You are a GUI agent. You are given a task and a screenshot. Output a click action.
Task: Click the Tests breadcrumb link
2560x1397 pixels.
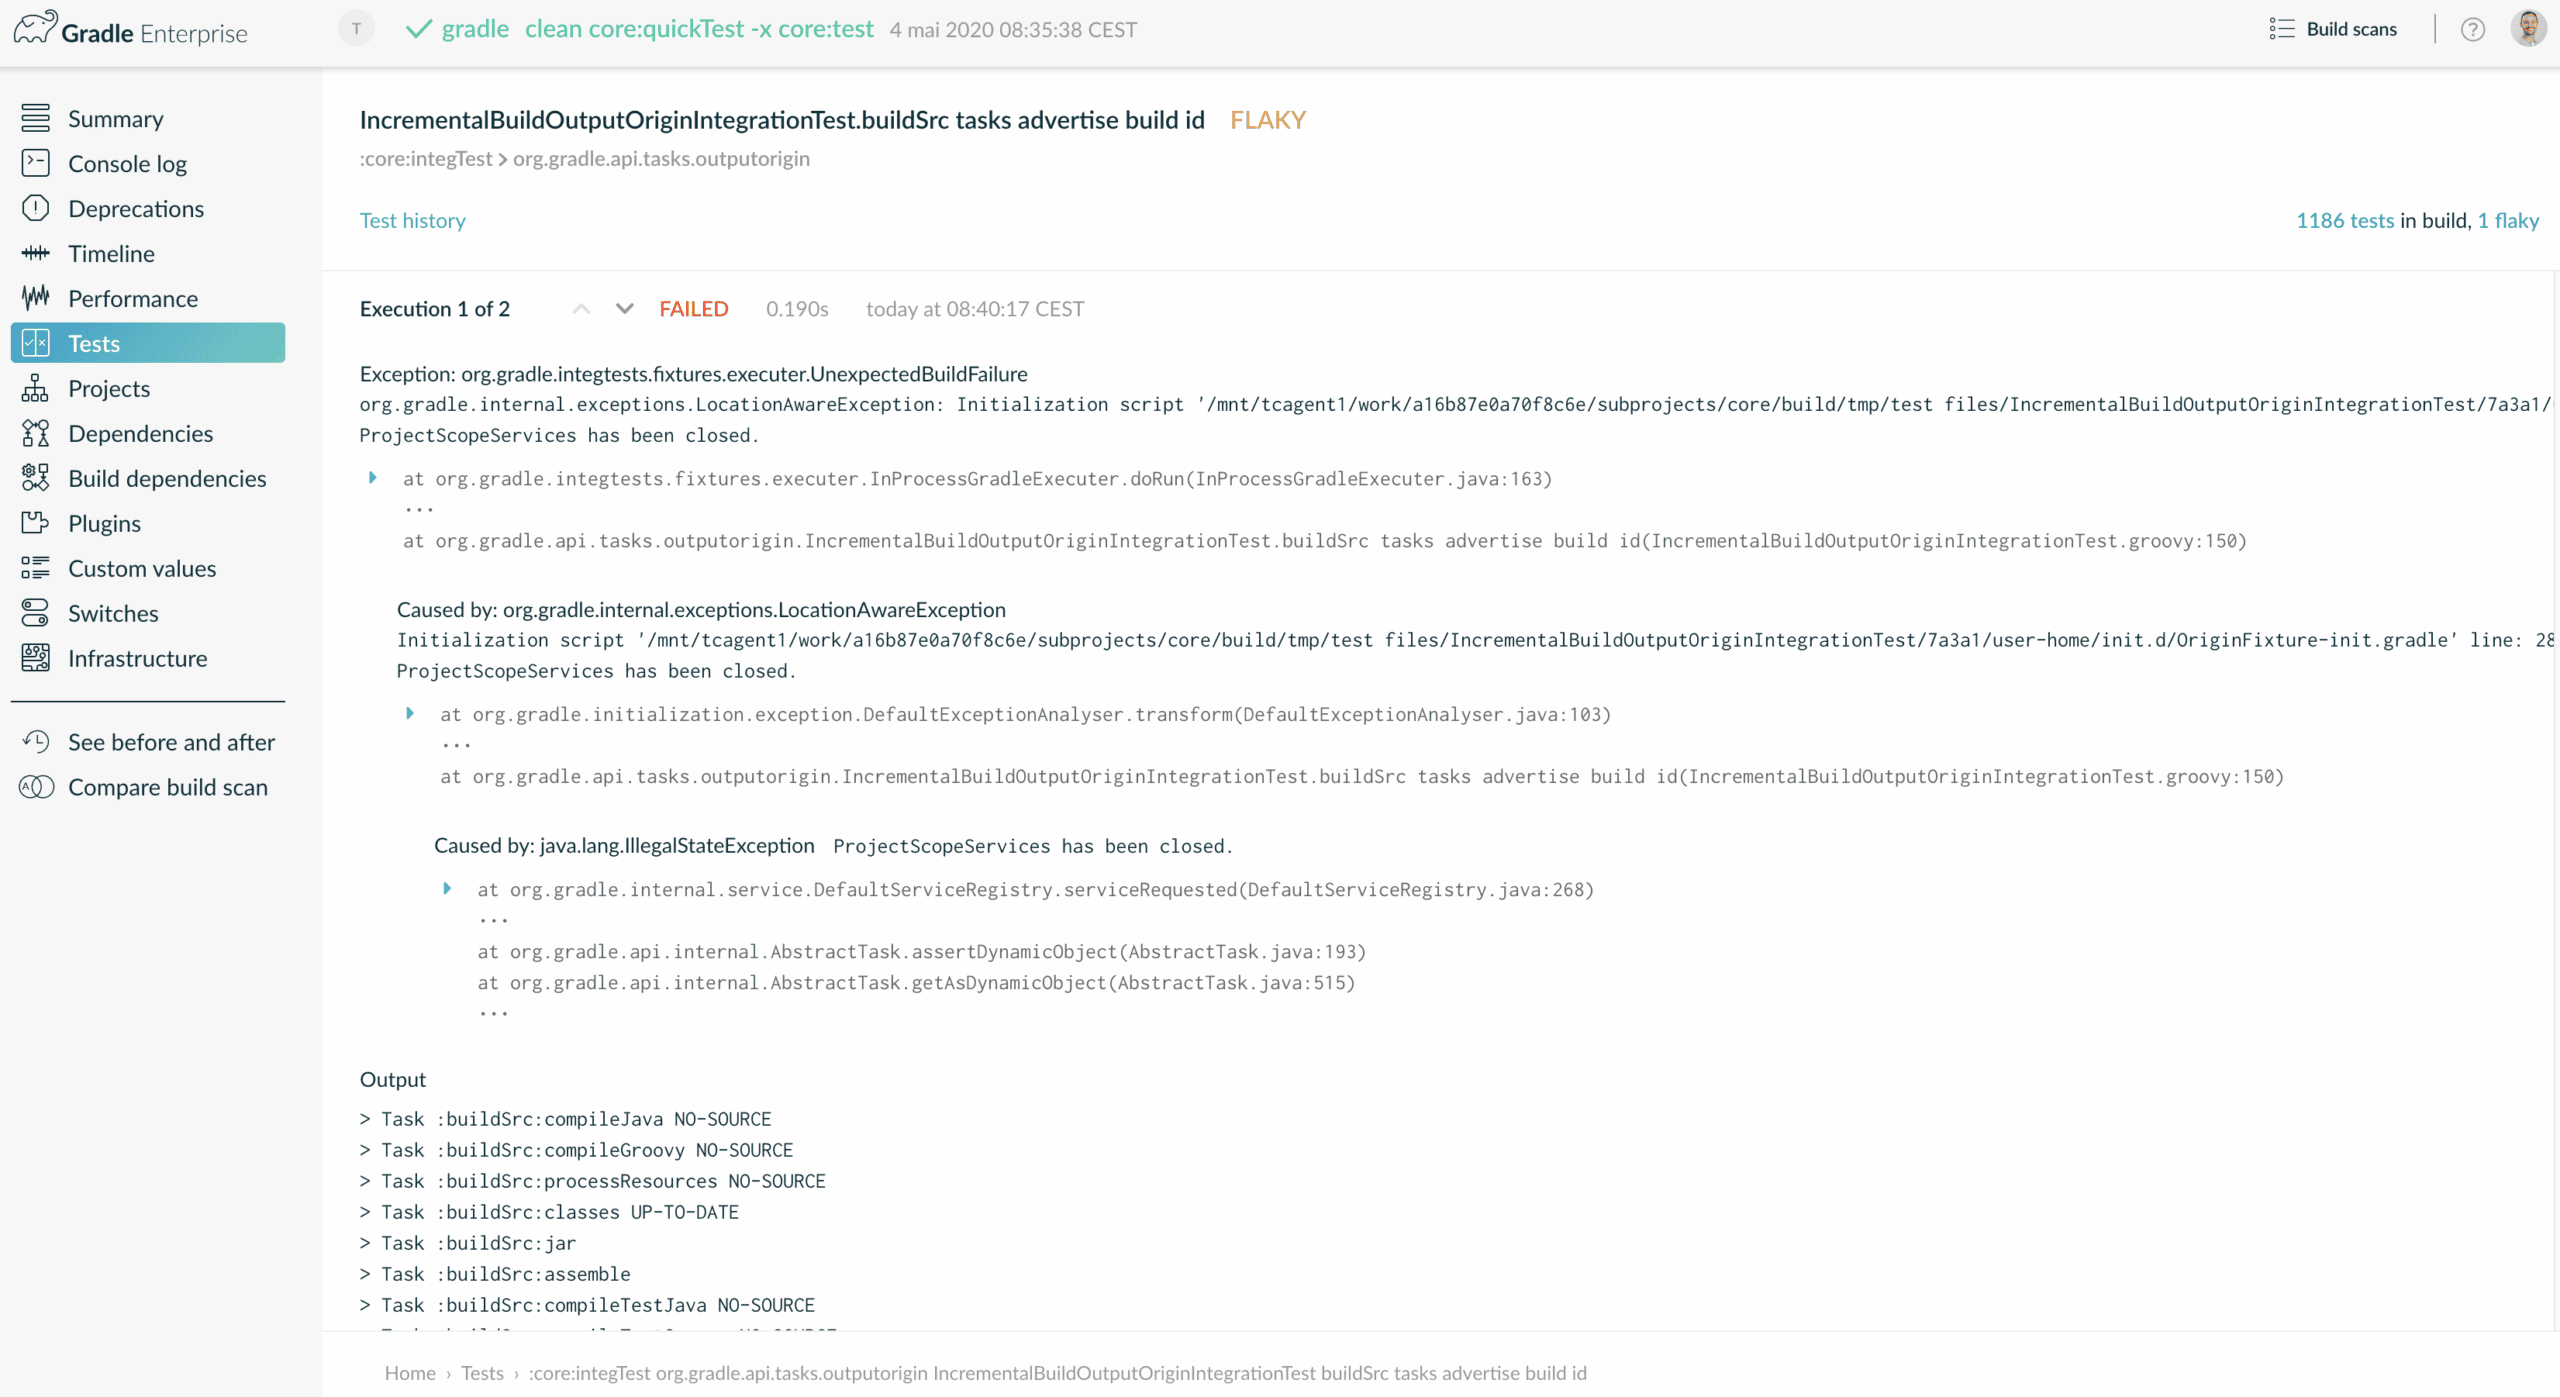pyautogui.click(x=482, y=1373)
